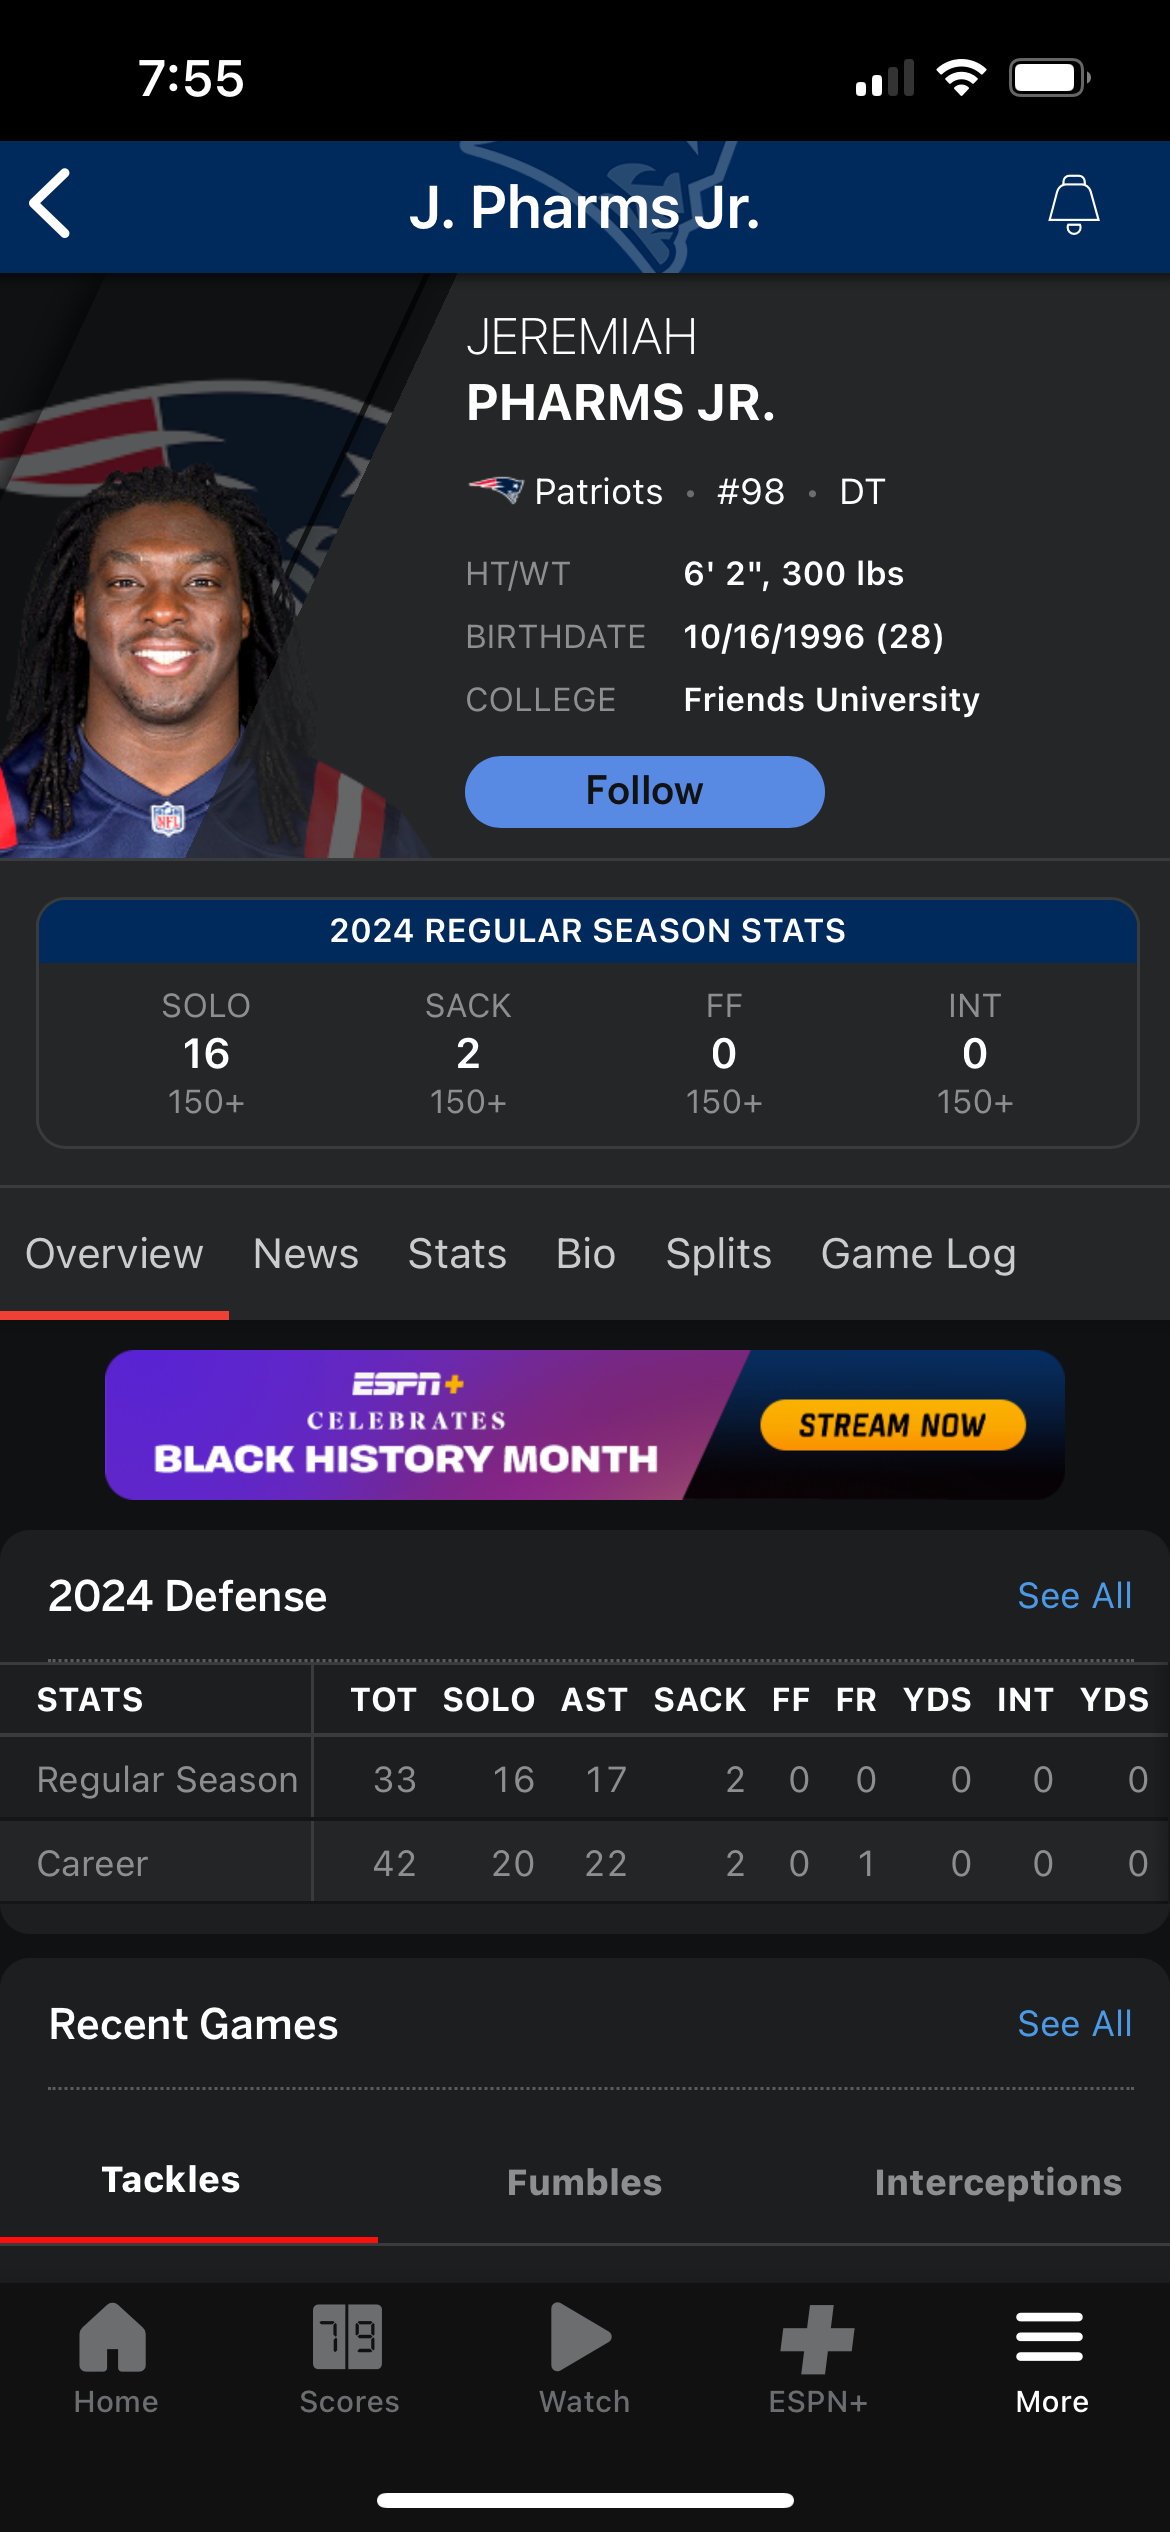Tap the back arrow icon

coord(50,204)
